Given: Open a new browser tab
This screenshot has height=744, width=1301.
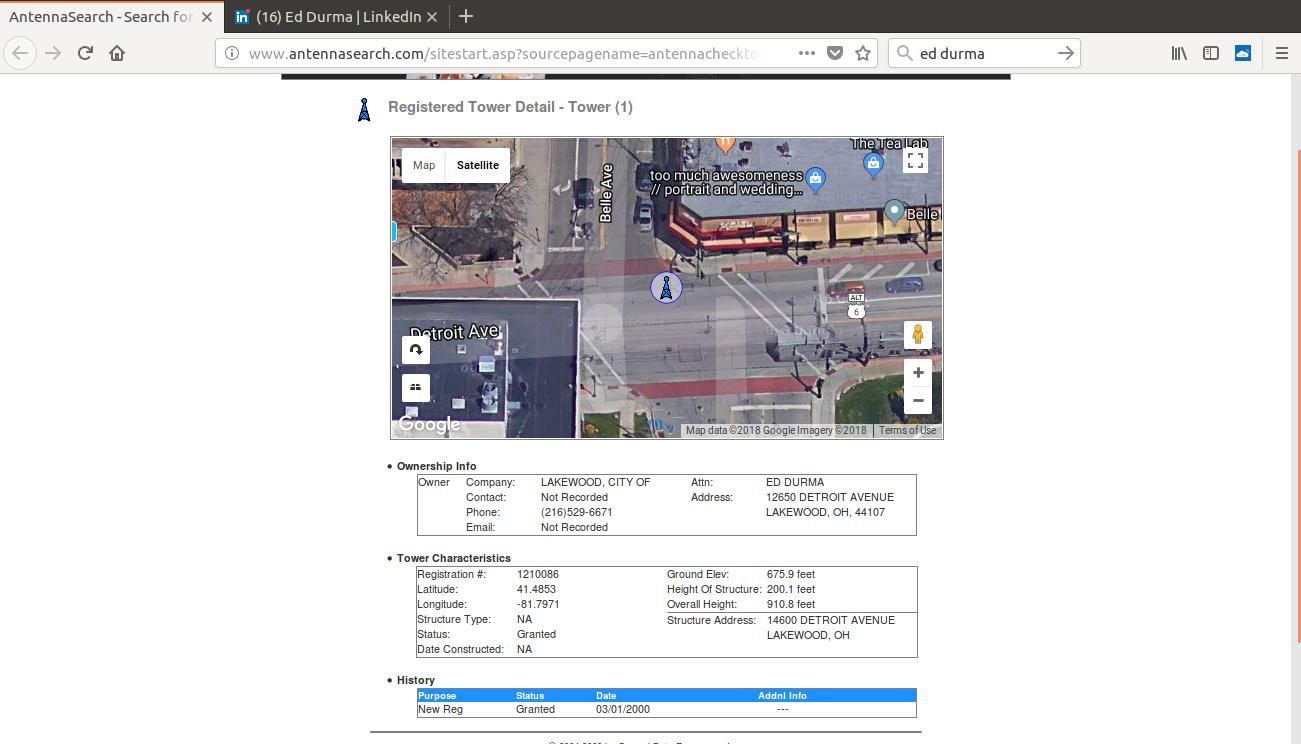Looking at the screenshot, I should (x=466, y=16).
